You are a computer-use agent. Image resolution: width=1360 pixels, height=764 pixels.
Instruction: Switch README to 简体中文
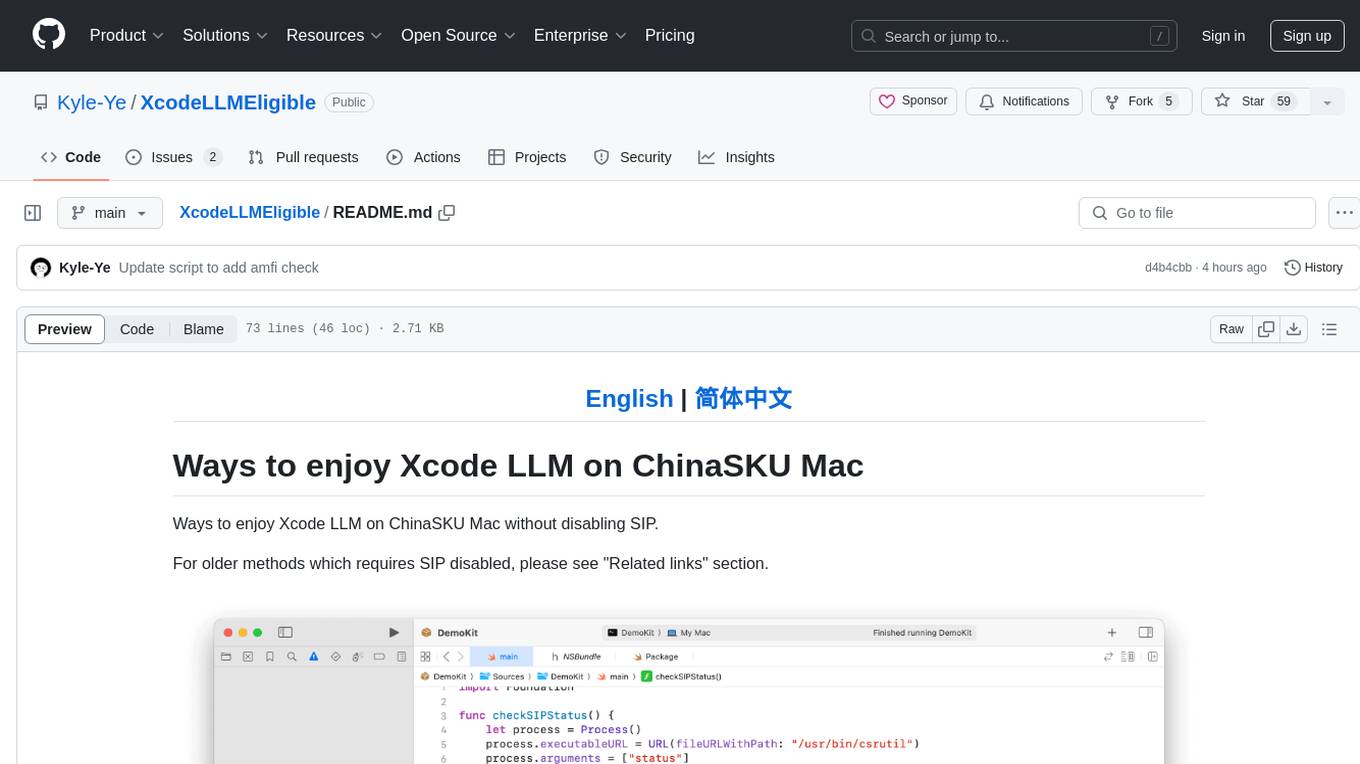pos(744,398)
